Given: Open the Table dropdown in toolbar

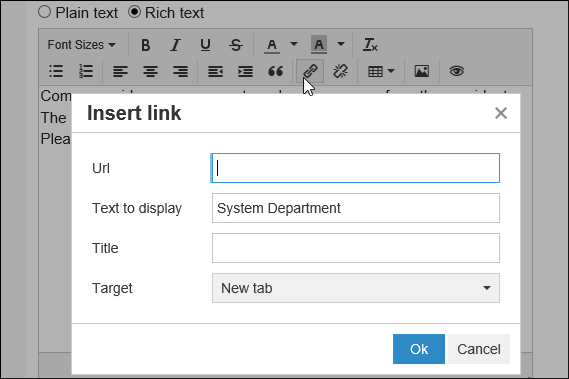Looking at the screenshot, I should pyautogui.click(x=381, y=71).
